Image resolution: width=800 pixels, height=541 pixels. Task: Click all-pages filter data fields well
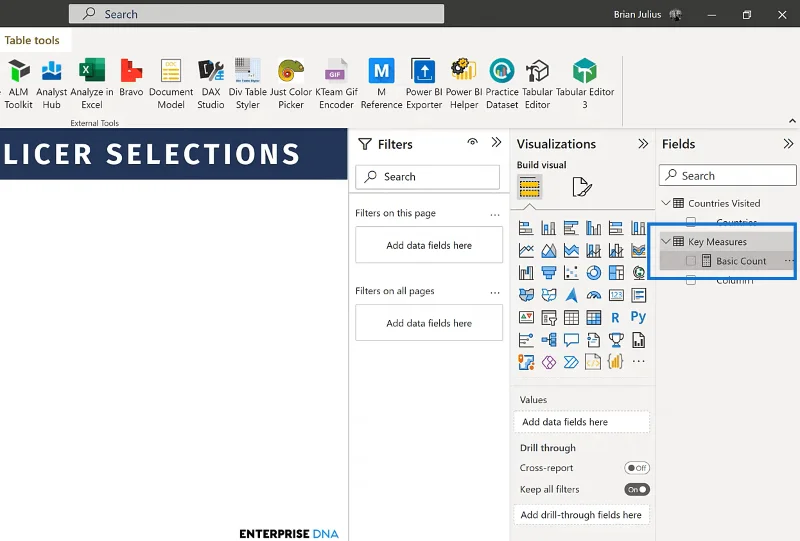429,323
